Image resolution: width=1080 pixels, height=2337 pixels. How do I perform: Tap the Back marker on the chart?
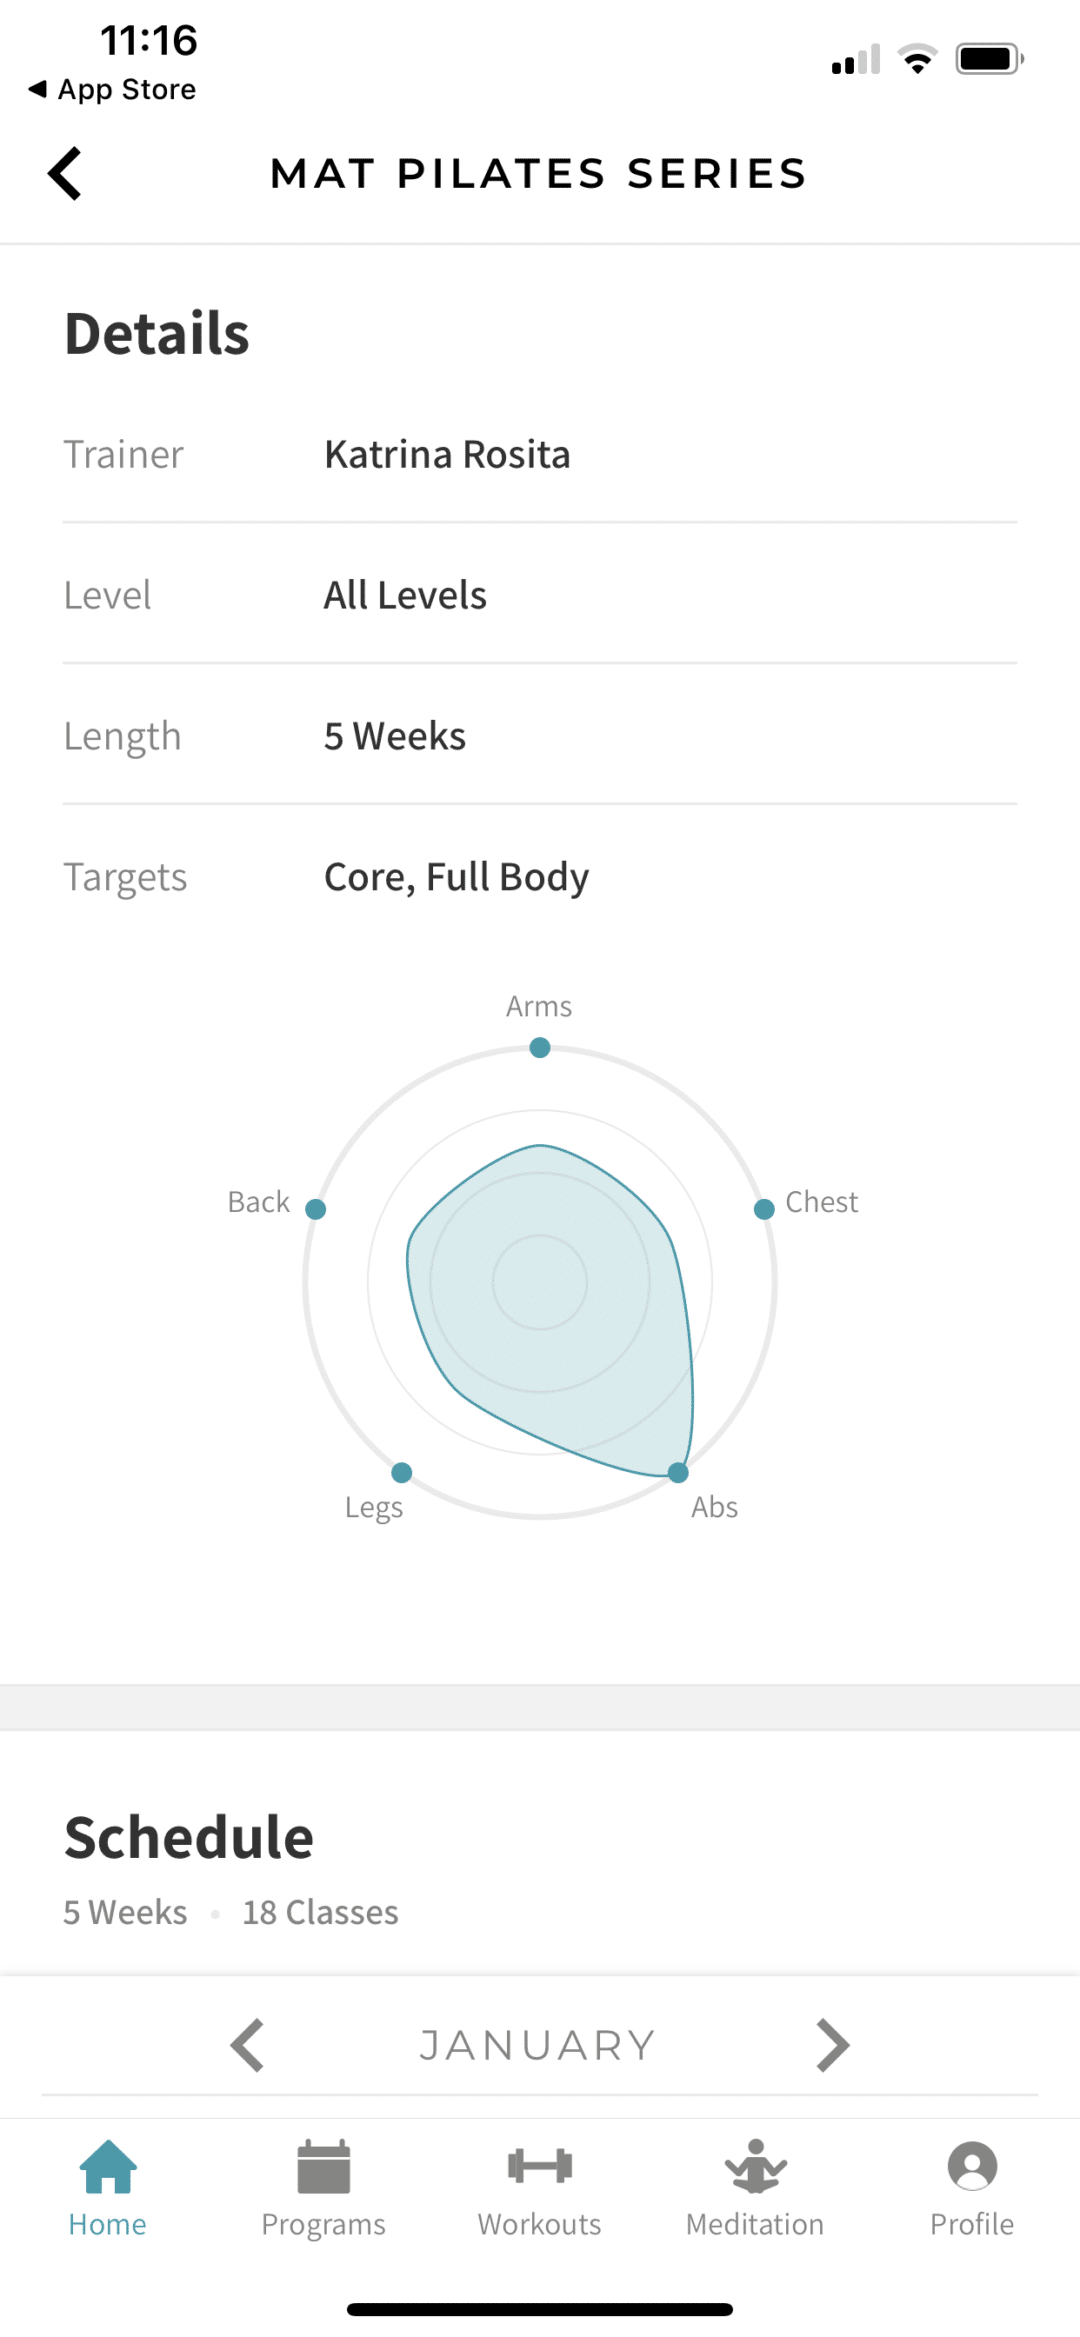(x=315, y=1208)
